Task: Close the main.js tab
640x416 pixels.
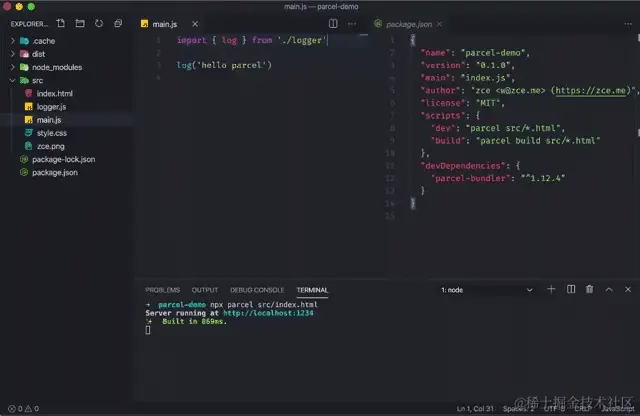Action: tap(195, 24)
